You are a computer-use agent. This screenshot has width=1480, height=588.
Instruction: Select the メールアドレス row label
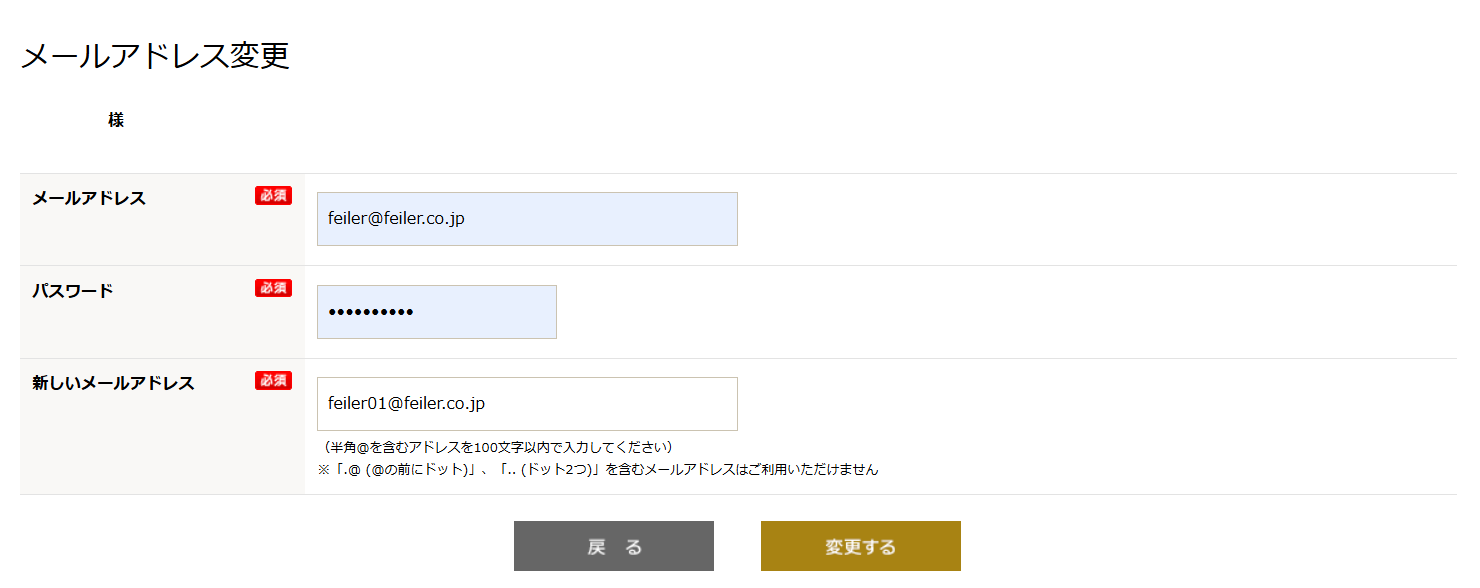coord(89,198)
